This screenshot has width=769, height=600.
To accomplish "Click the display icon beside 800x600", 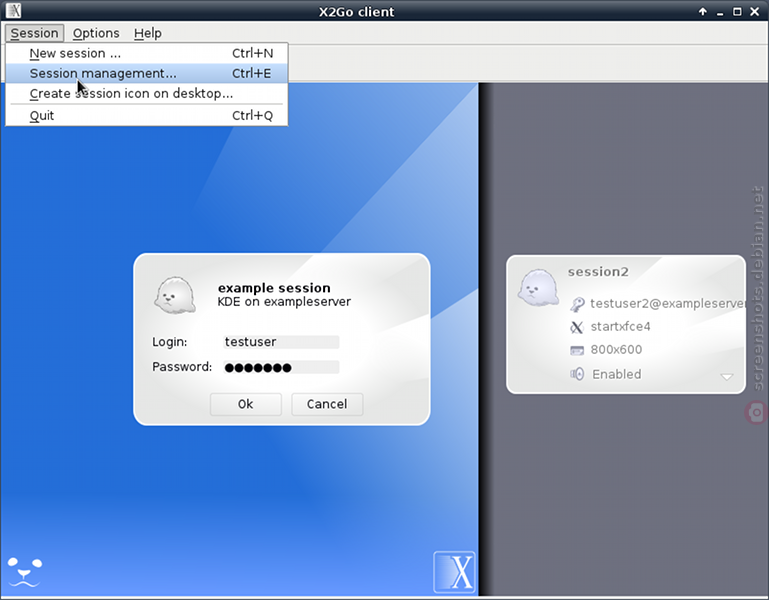I will 577,350.
